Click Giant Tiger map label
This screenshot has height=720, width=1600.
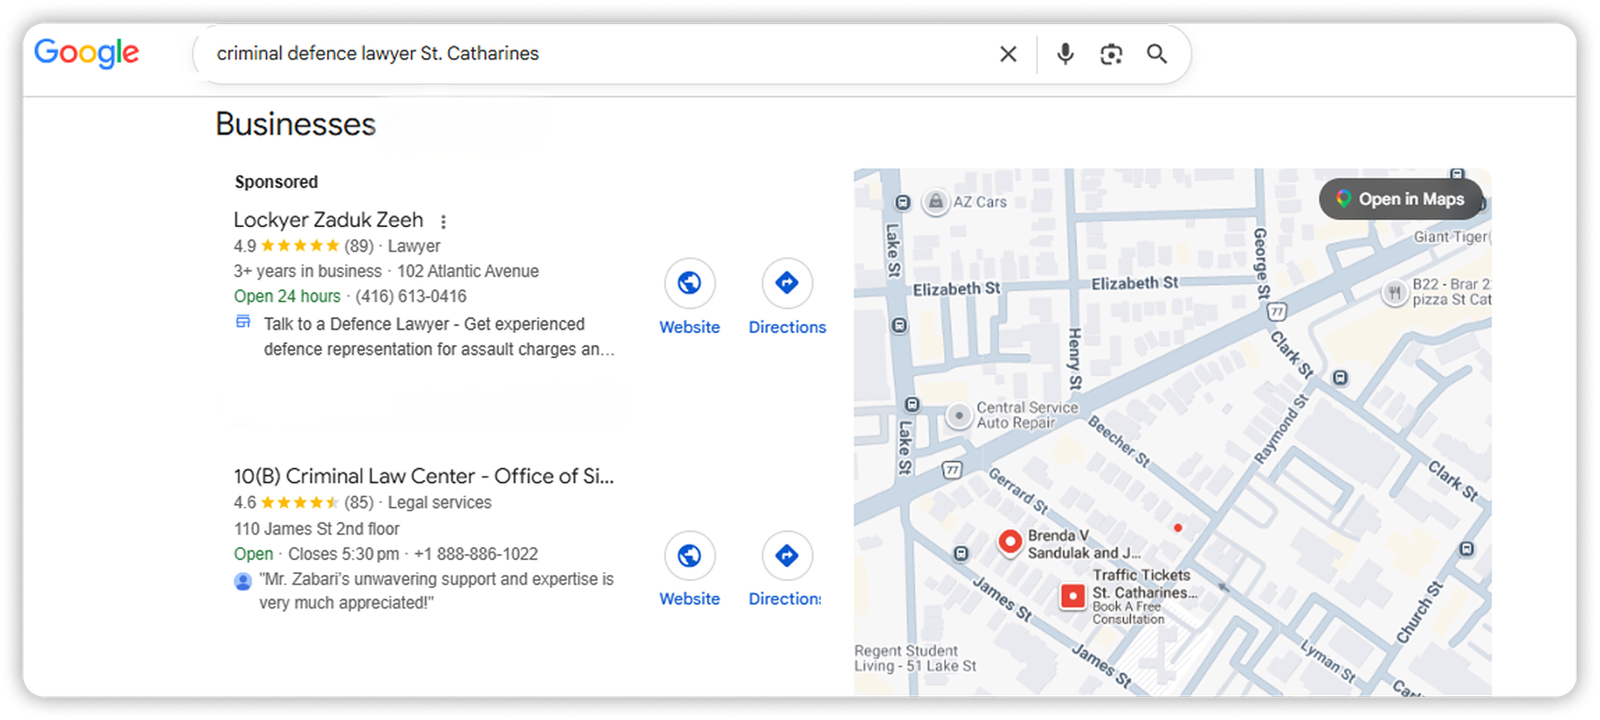tap(1451, 237)
